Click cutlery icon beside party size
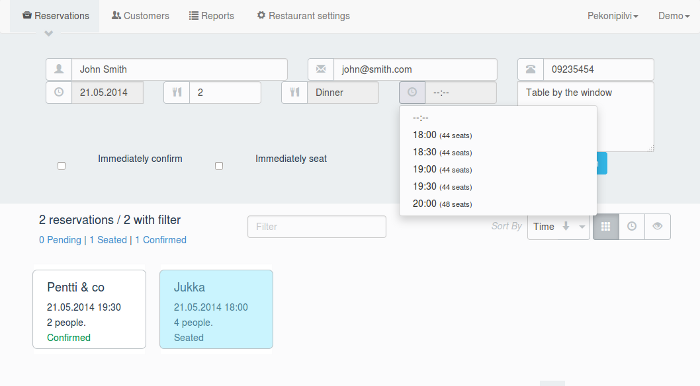 (x=177, y=92)
